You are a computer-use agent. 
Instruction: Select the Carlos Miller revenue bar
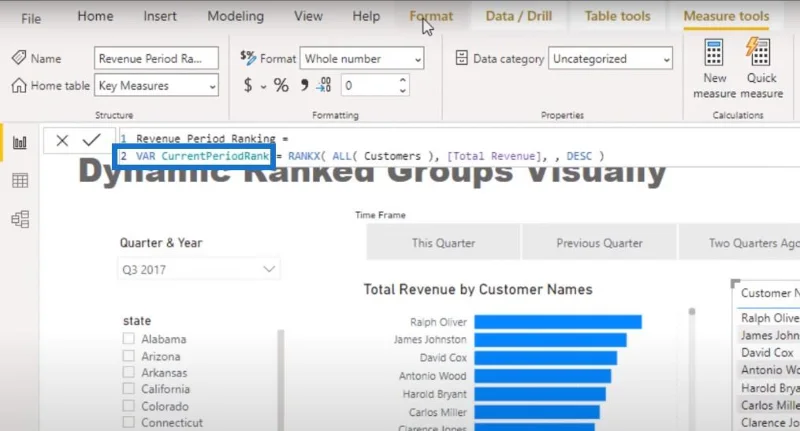(x=537, y=412)
